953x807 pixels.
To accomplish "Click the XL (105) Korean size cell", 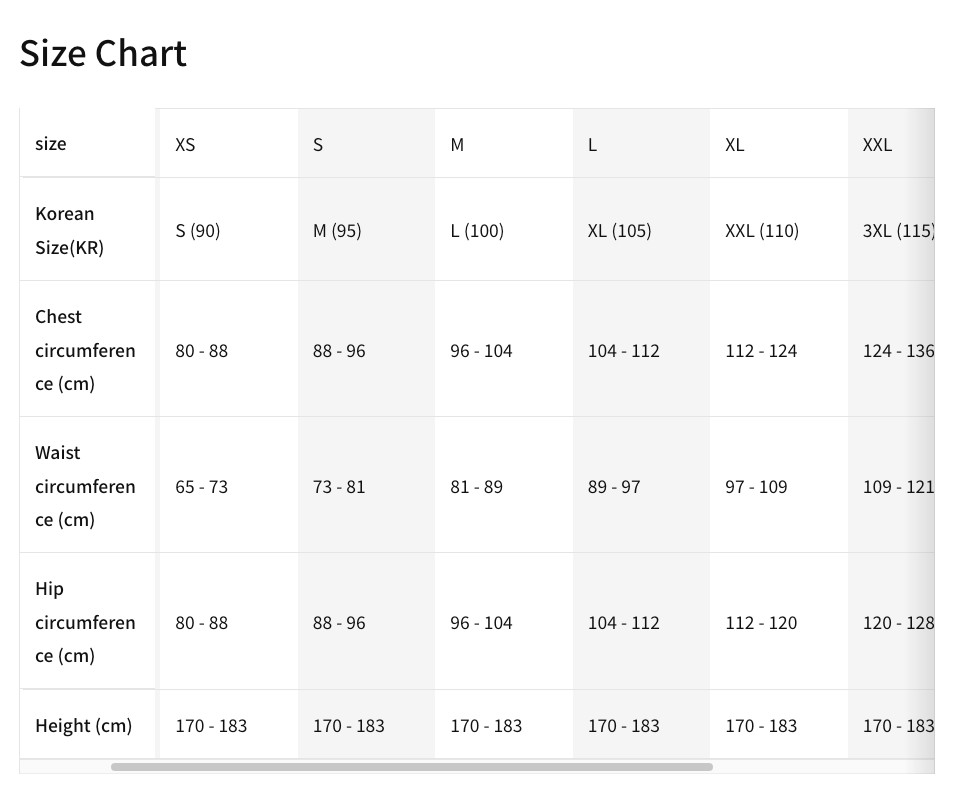I will (619, 230).
